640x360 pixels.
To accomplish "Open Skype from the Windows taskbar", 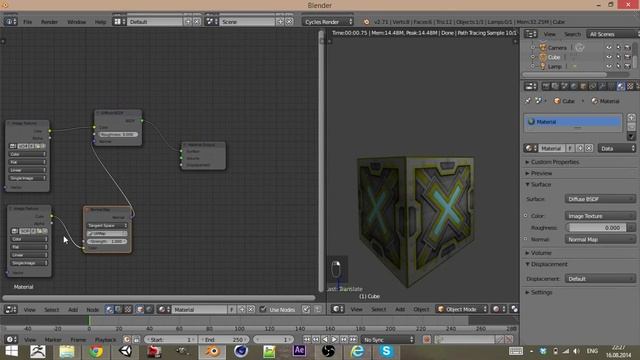I will tap(386, 351).
